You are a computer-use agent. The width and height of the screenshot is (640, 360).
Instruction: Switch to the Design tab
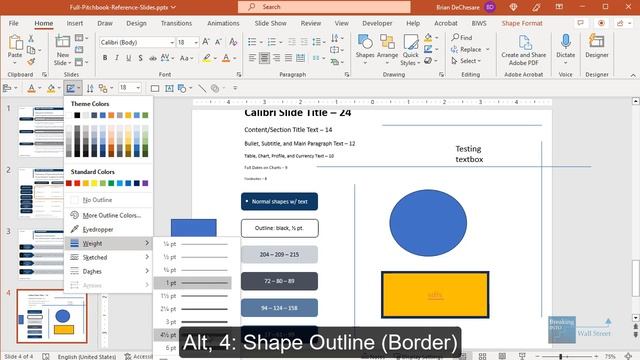(x=136, y=23)
